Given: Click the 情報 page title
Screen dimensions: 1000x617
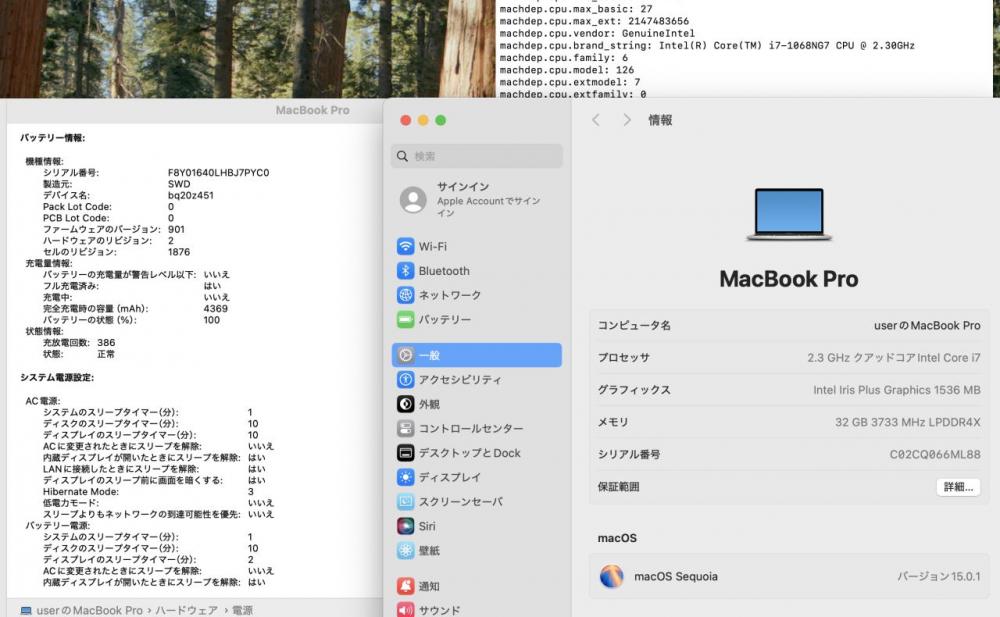Looking at the screenshot, I should tap(660, 120).
